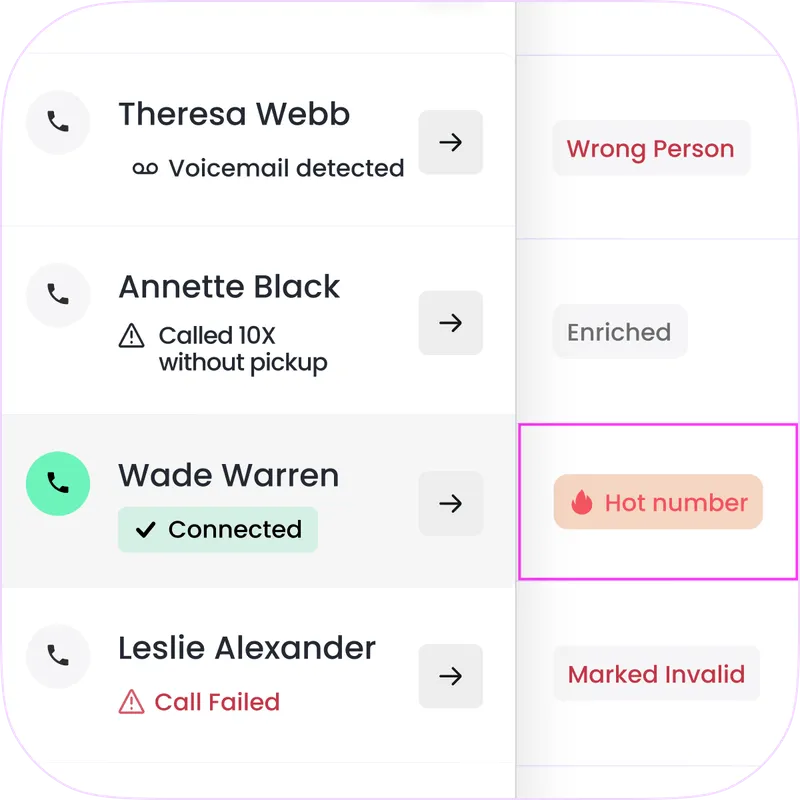Open details for Annette Black with arrow button
800x800 pixels.
pos(451,323)
